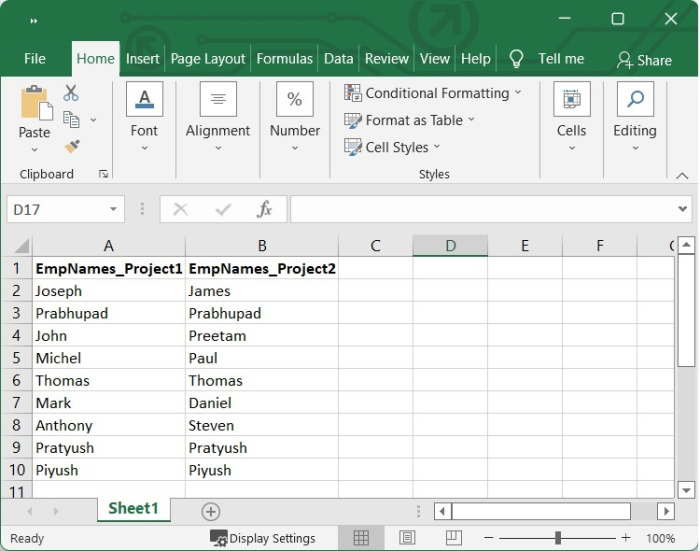The image size is (700, 551).
Task: Open the Alignment group icon
Action: 218,99
